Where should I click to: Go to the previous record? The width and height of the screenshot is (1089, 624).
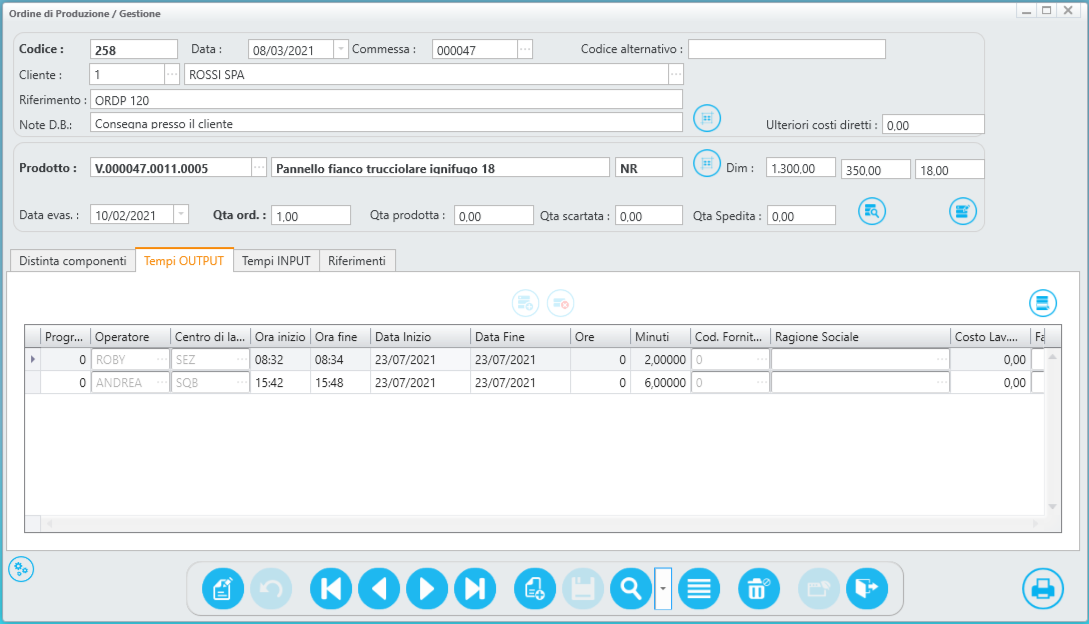tap(379, 589)
